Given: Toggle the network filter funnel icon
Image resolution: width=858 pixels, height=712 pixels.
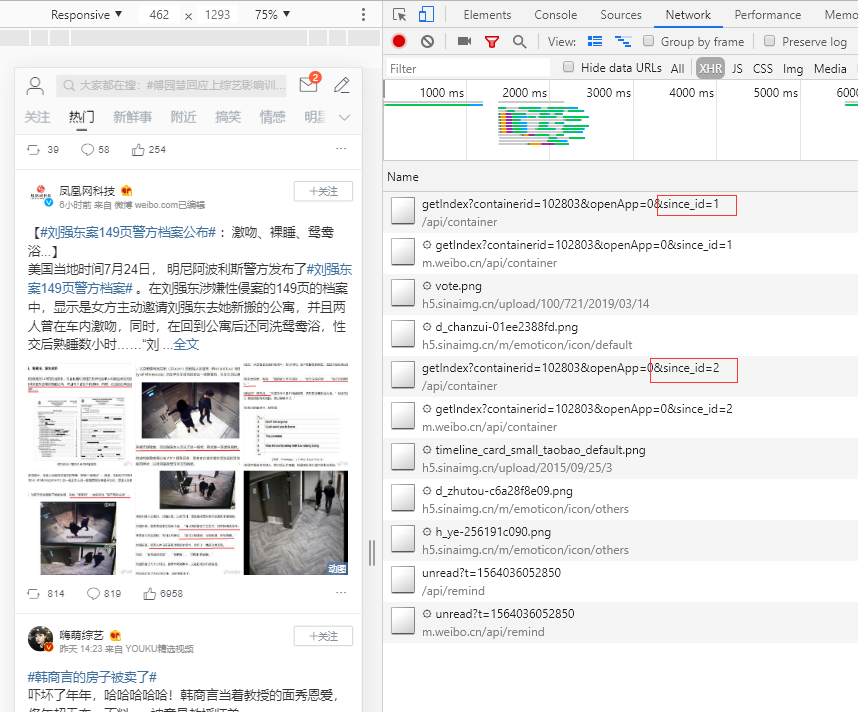Looking at the screenshot, I should pos(492,41).
